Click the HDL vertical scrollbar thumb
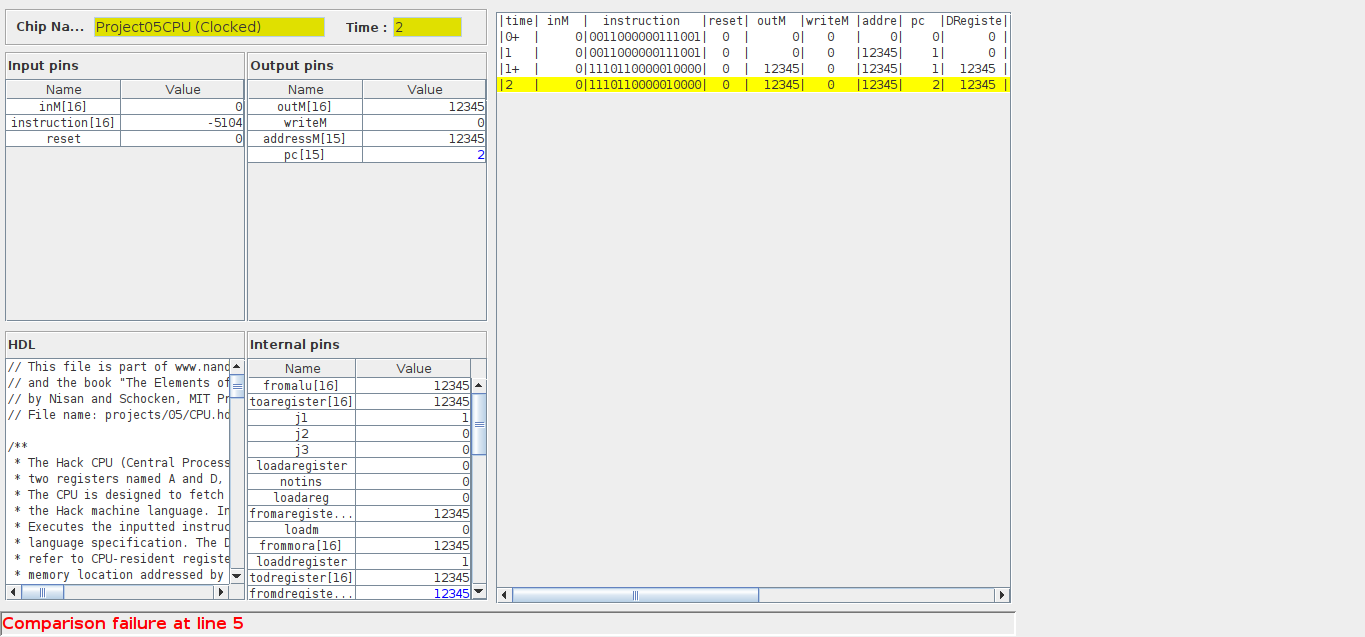Image resolution: width=1365 pixels, height=637 pixels. [237, 386]
